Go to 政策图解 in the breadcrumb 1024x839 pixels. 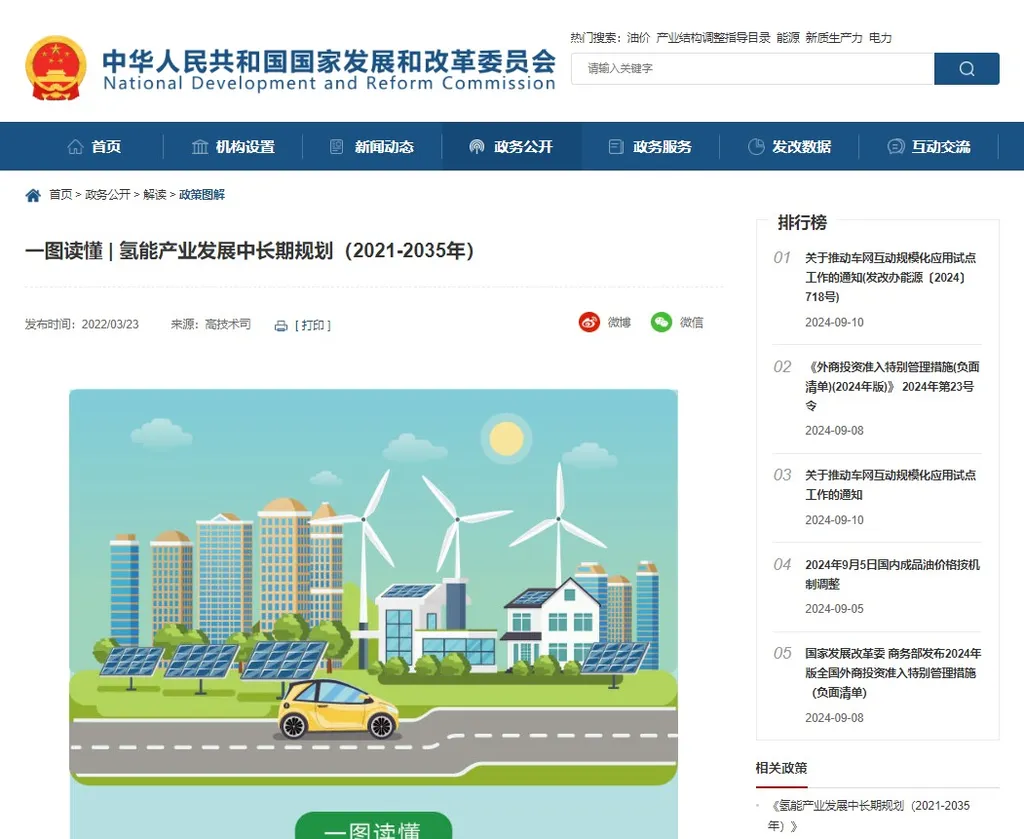tap(202, 195)
